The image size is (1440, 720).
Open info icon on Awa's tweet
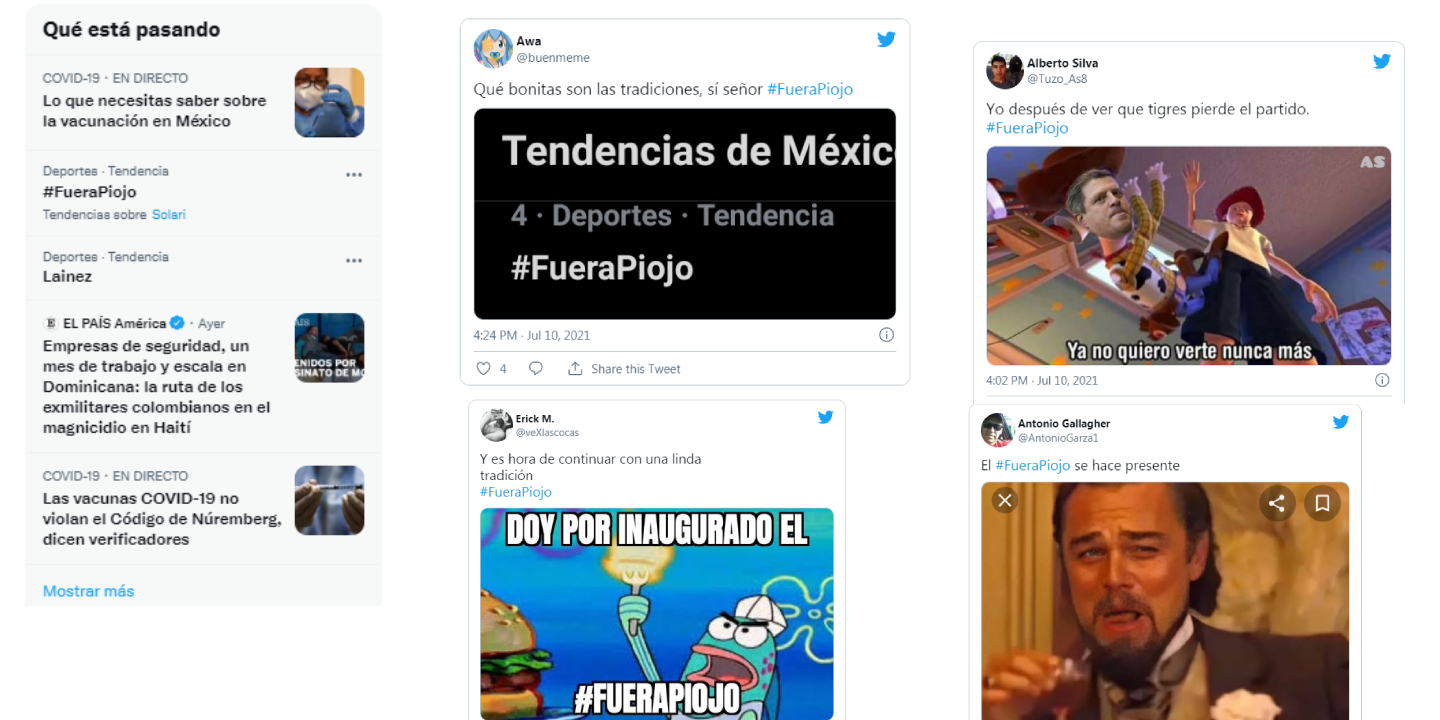pos(886,335)
